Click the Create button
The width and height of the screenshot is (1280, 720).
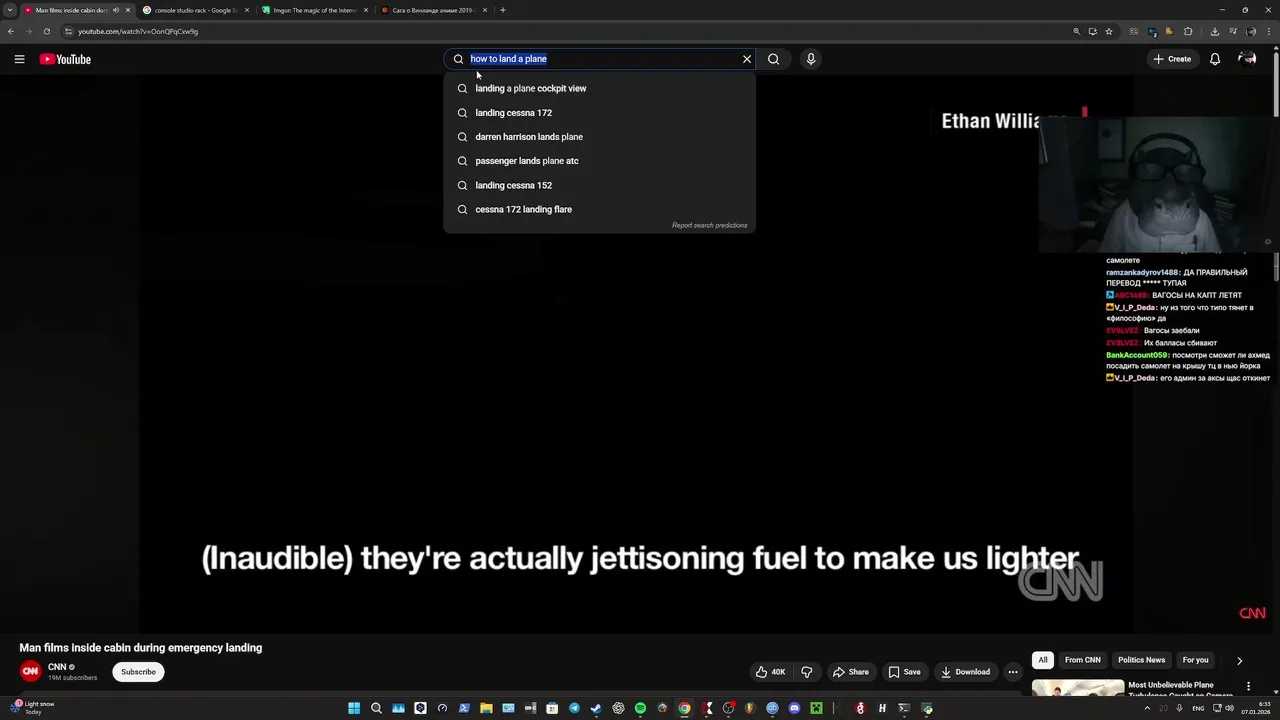point(1172,59)
